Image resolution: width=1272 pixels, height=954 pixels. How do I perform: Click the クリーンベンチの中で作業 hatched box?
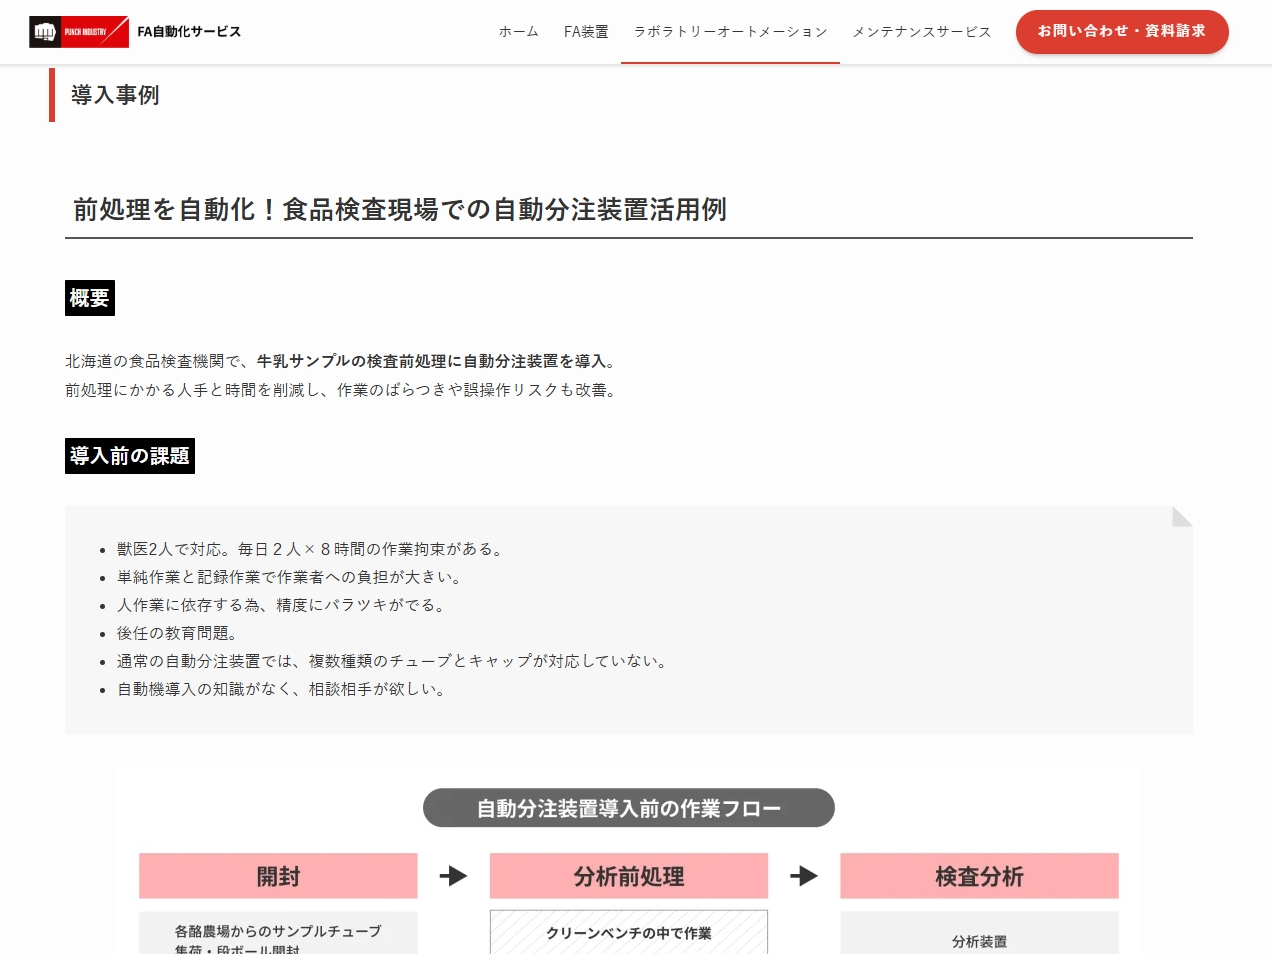tap(629, 932)
